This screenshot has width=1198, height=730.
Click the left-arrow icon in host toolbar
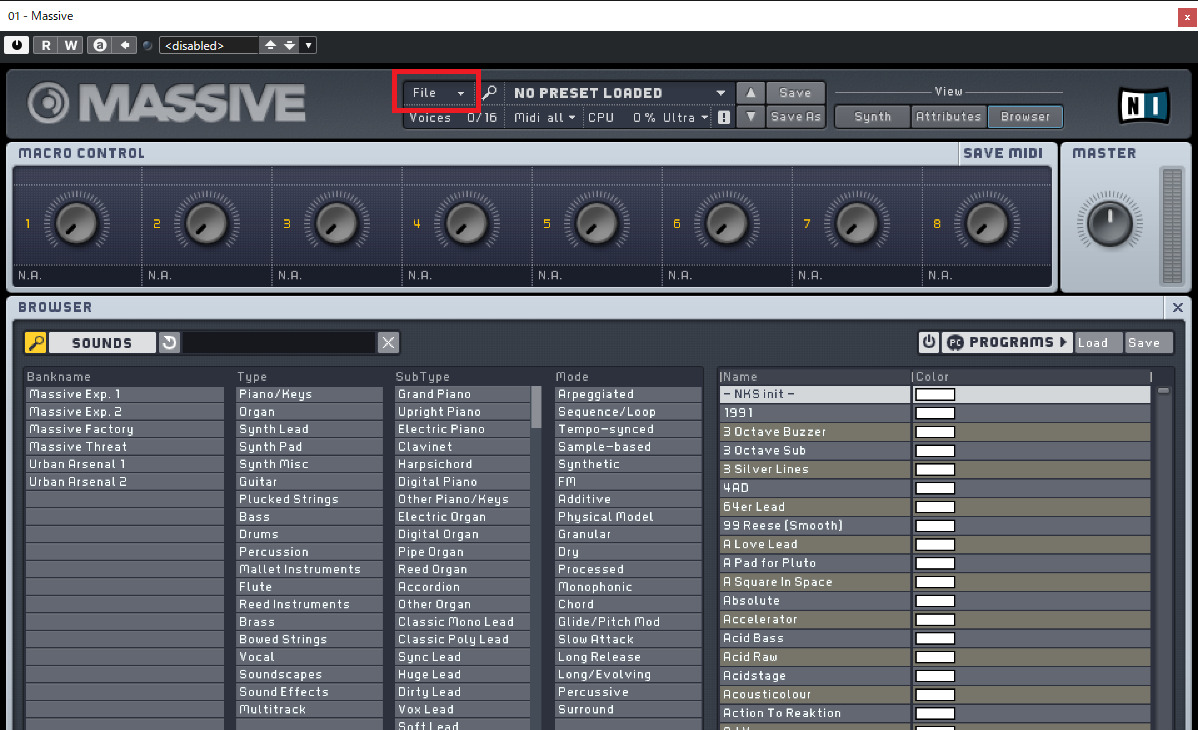tap(125, 45)
